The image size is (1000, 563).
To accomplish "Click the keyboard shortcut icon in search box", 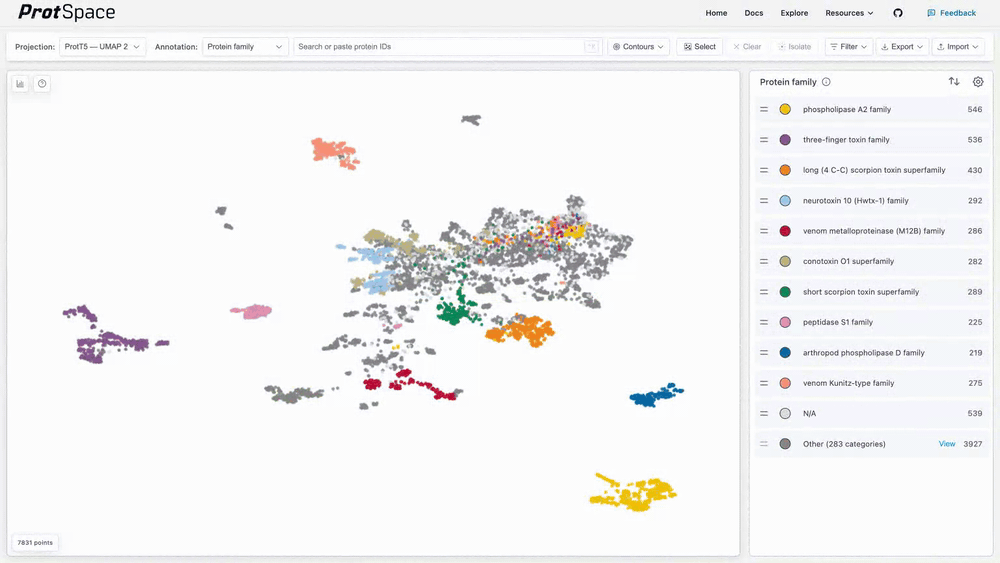I will point(591,47).
